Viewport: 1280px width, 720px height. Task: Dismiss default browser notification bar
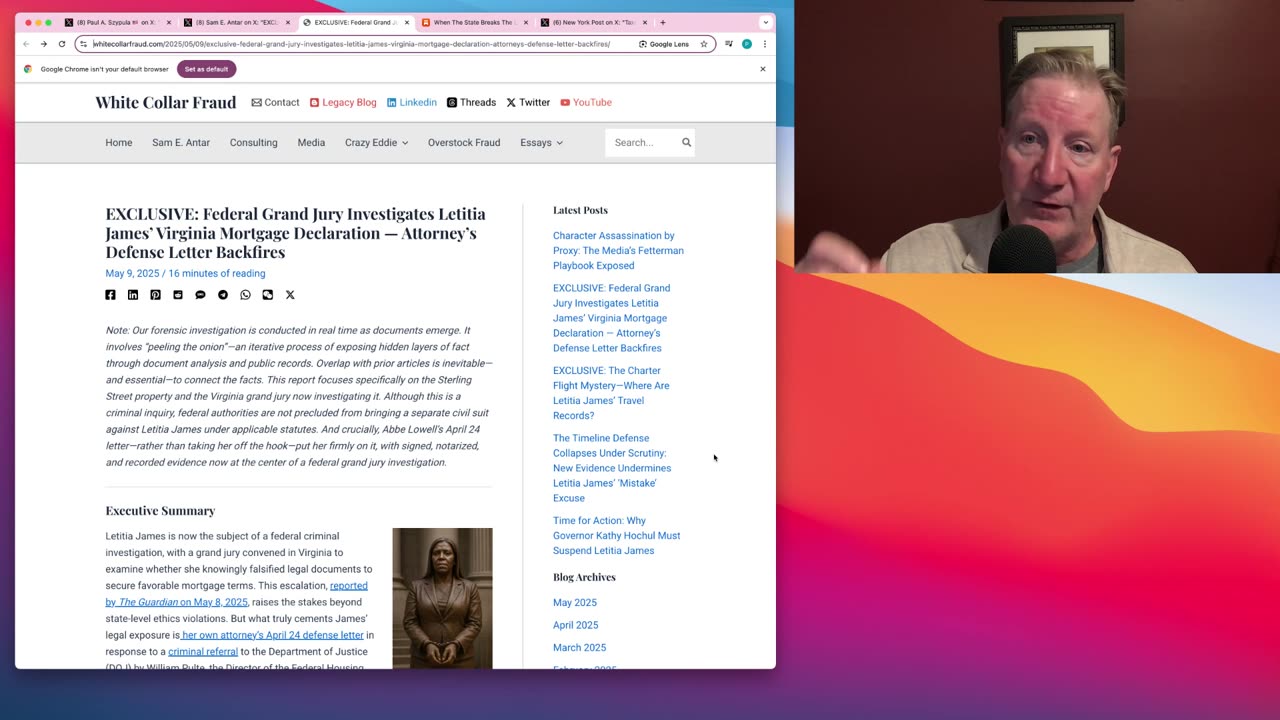[763, 69]
